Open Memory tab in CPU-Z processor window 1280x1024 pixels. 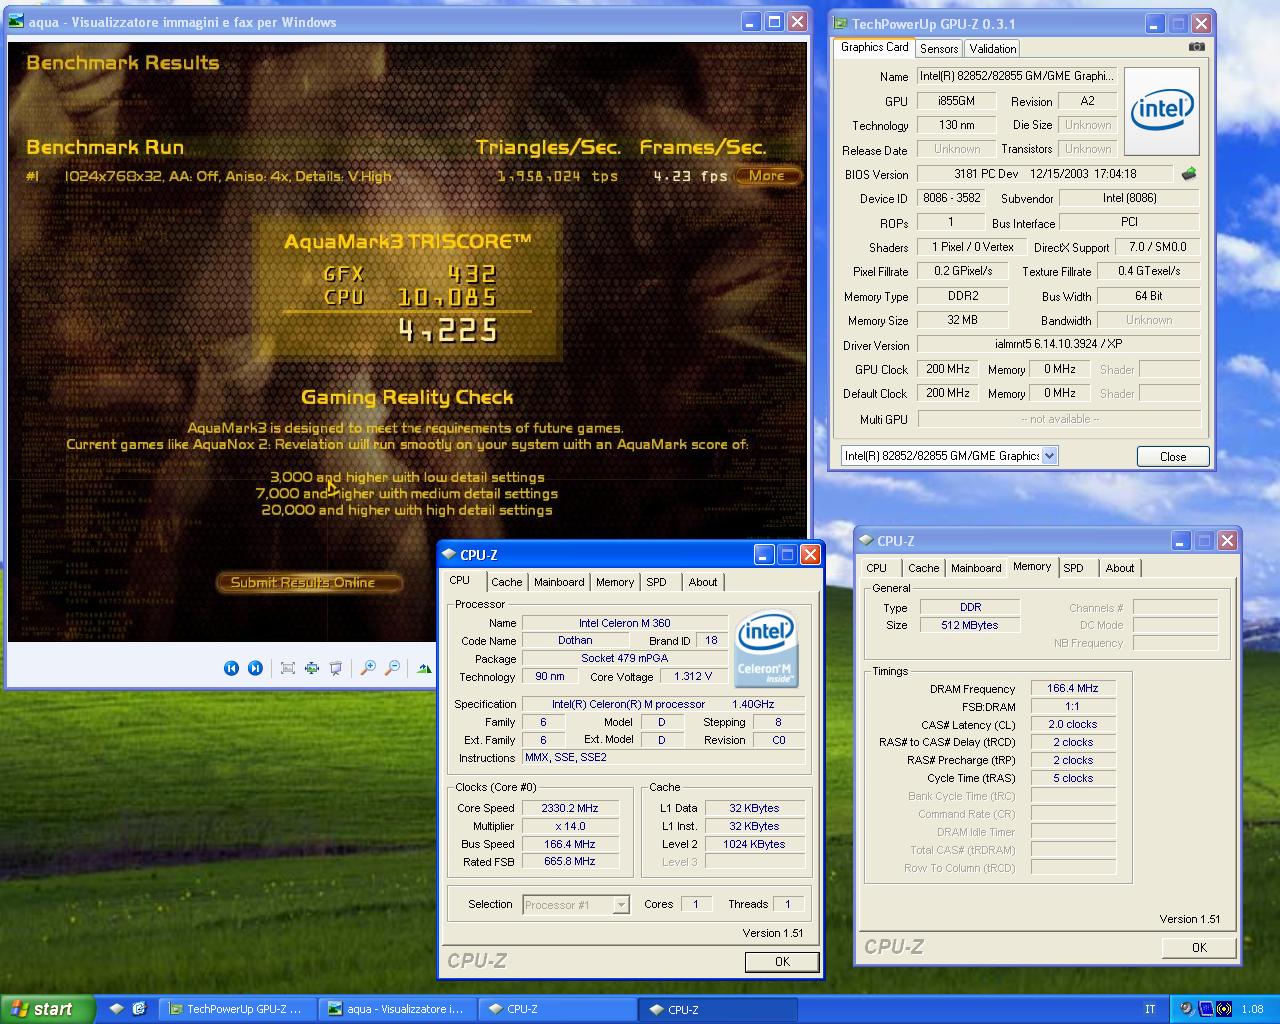tap(615, 582)
